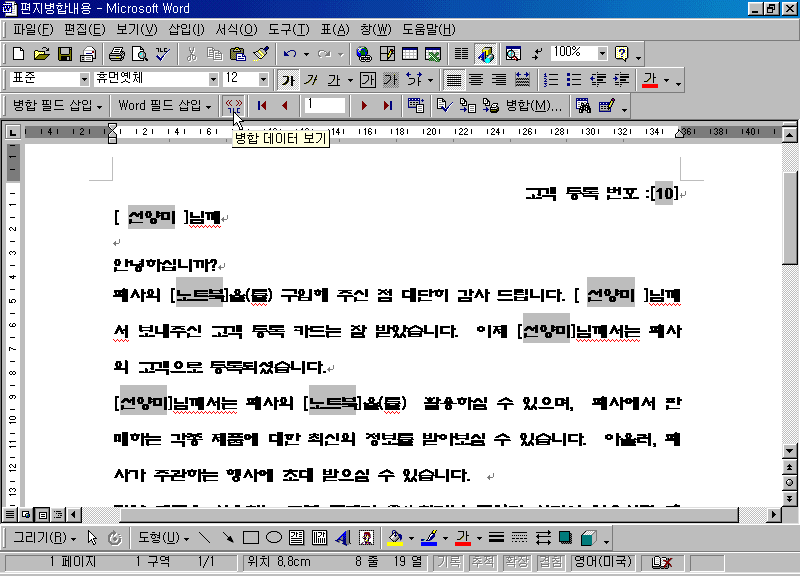The width and height of the screenshot is (800, 576).
Task: Open the 서식(O) menu
Action: tap(236, 30)
